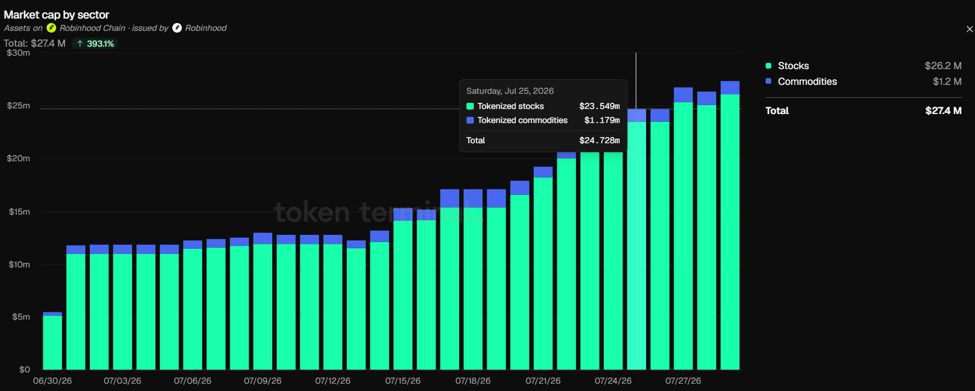Select the last bar on the right

[730, 226]
